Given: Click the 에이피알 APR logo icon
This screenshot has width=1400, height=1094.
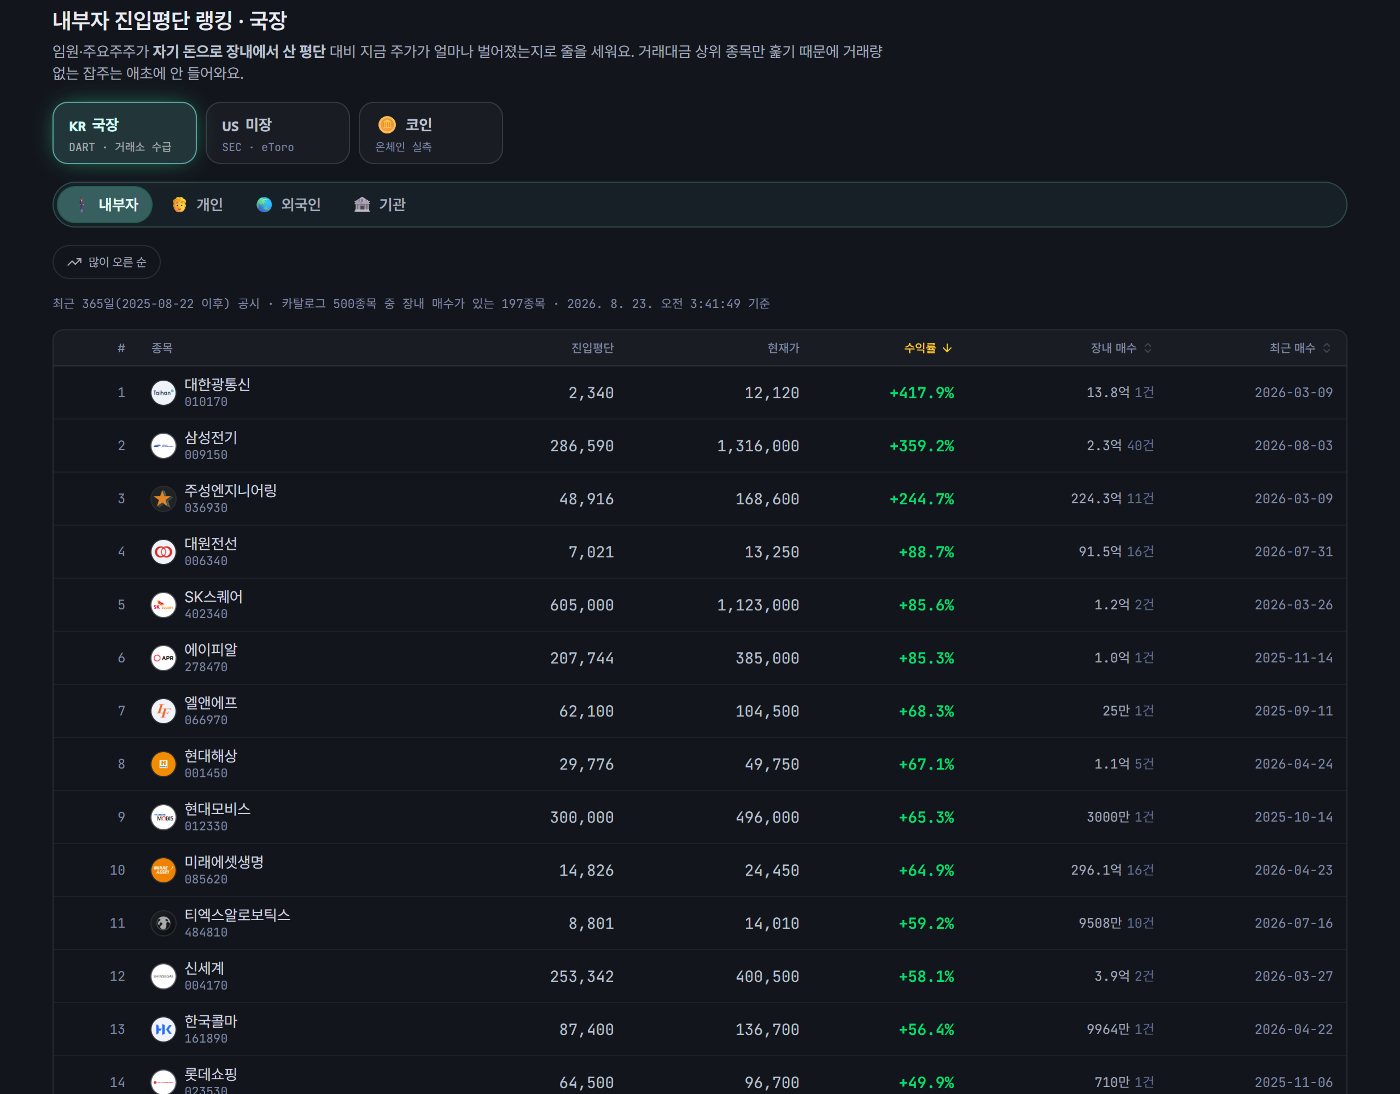Looking at the screenshot, I should pyautogui.click(x=163, y=658).
